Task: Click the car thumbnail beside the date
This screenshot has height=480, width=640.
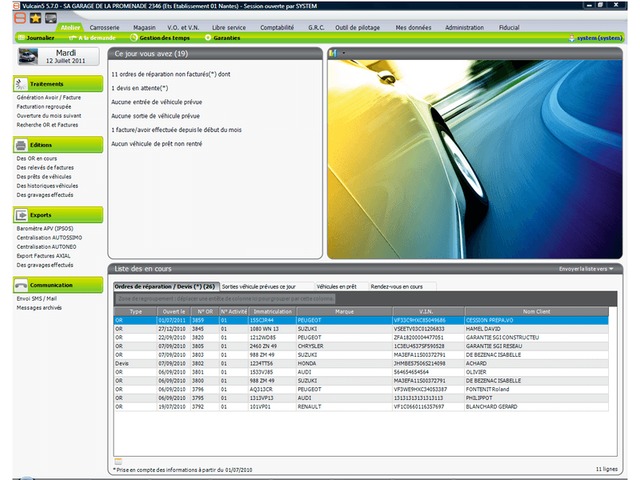Action: 28,56
